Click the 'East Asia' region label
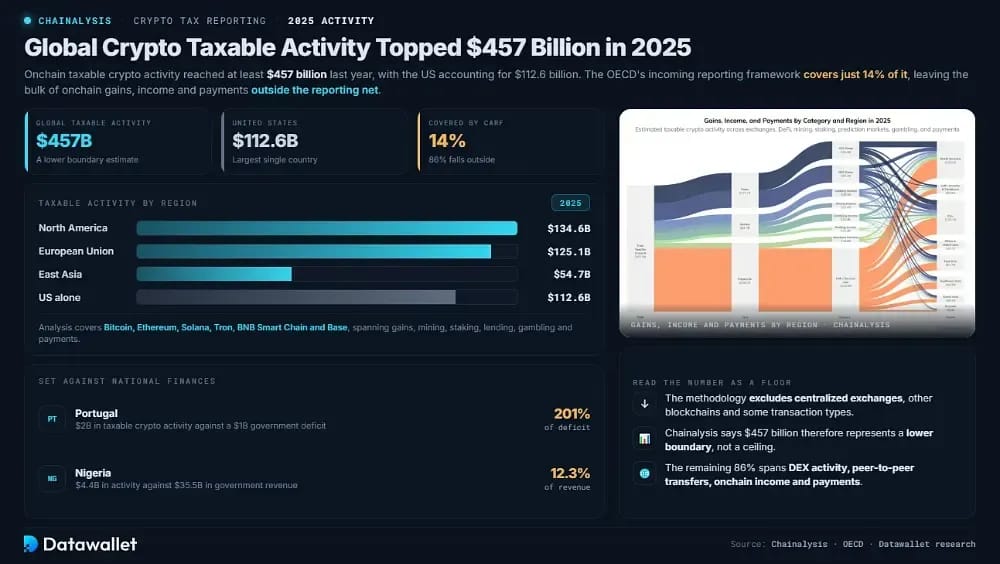 click(x=60, y=274)
